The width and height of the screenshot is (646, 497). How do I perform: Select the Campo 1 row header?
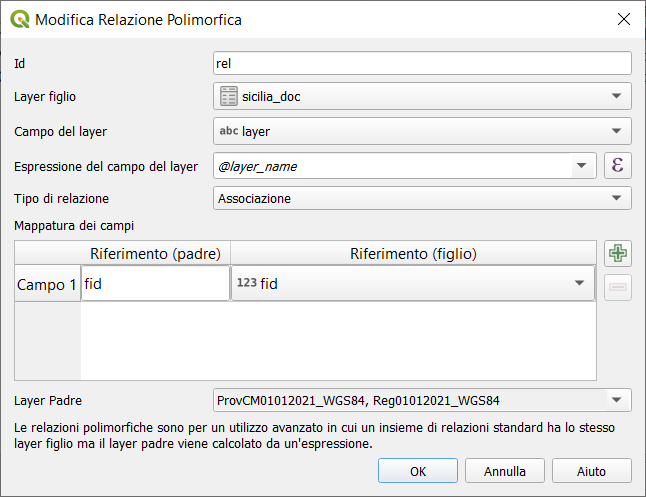[47, 284]
